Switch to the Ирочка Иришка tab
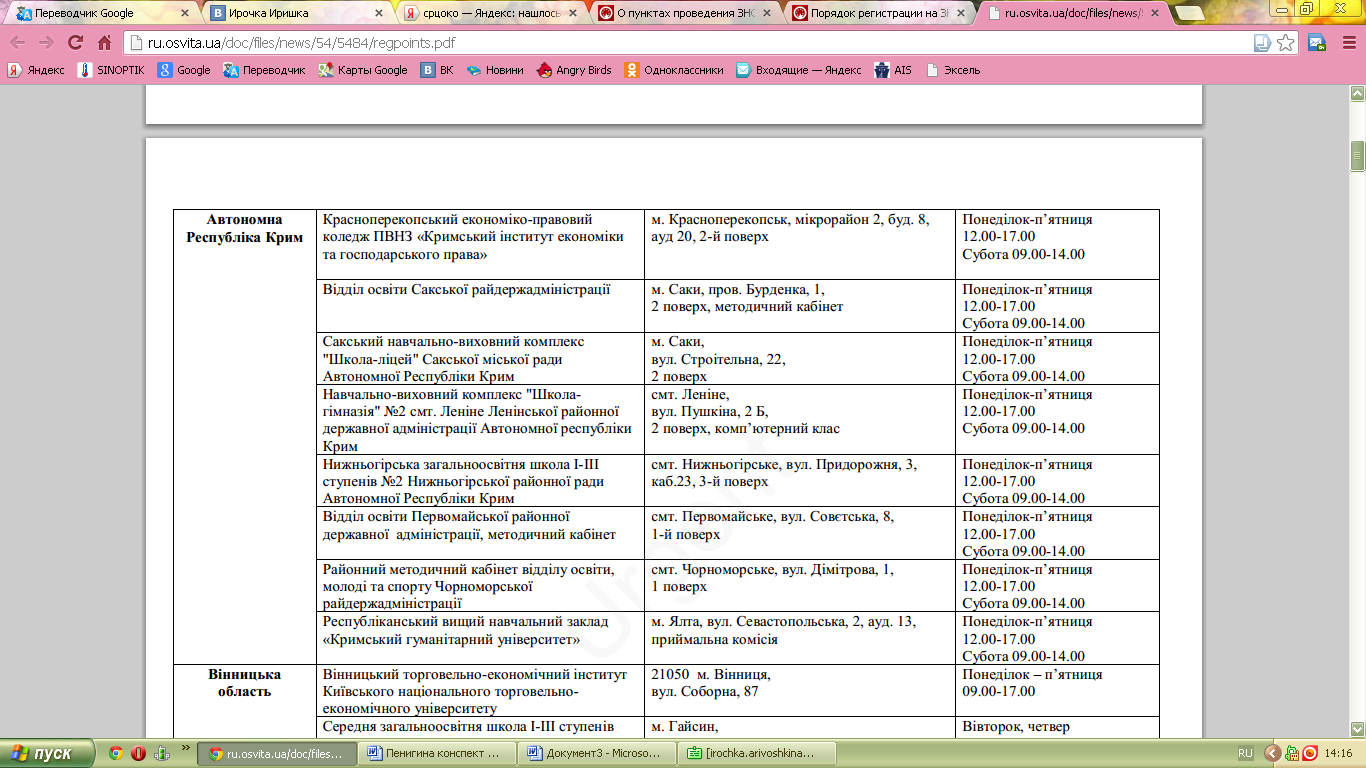The height and width of the screenshot is (768, 1366). (292, 14)
